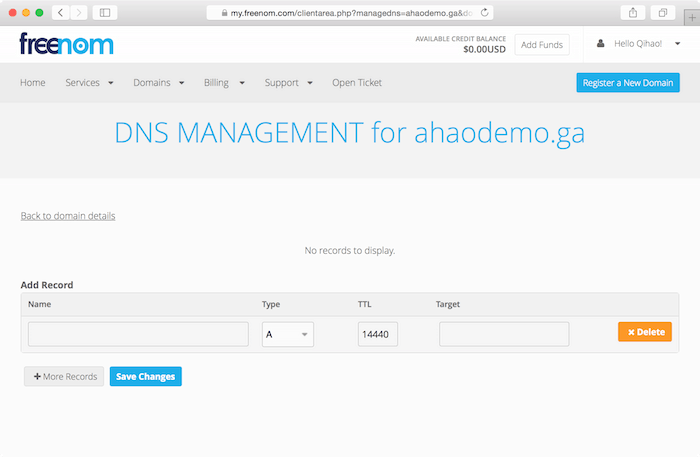Delete the DNS record row
Image resolution: width=700 pixels, height=457 pixels.
point(645,332)
